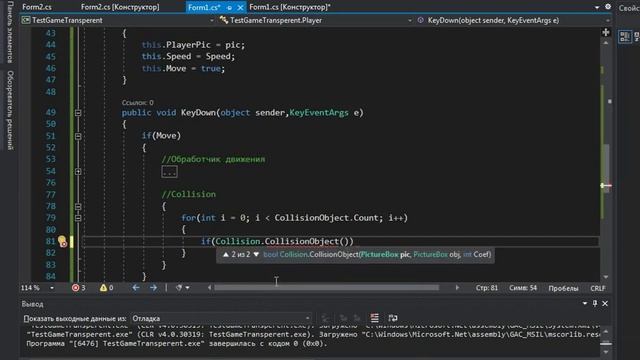This screenshot has width=640, height=360.
Task: Click the horizontal scrollbar's right arrow
Action: pyautogui.click(x=457, y=288)
